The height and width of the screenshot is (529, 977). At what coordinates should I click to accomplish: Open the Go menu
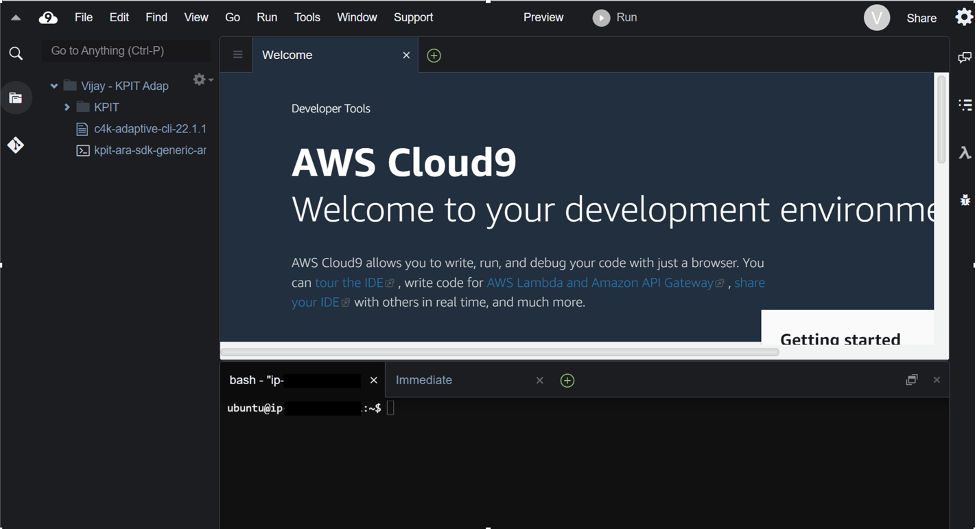[232, 17]
